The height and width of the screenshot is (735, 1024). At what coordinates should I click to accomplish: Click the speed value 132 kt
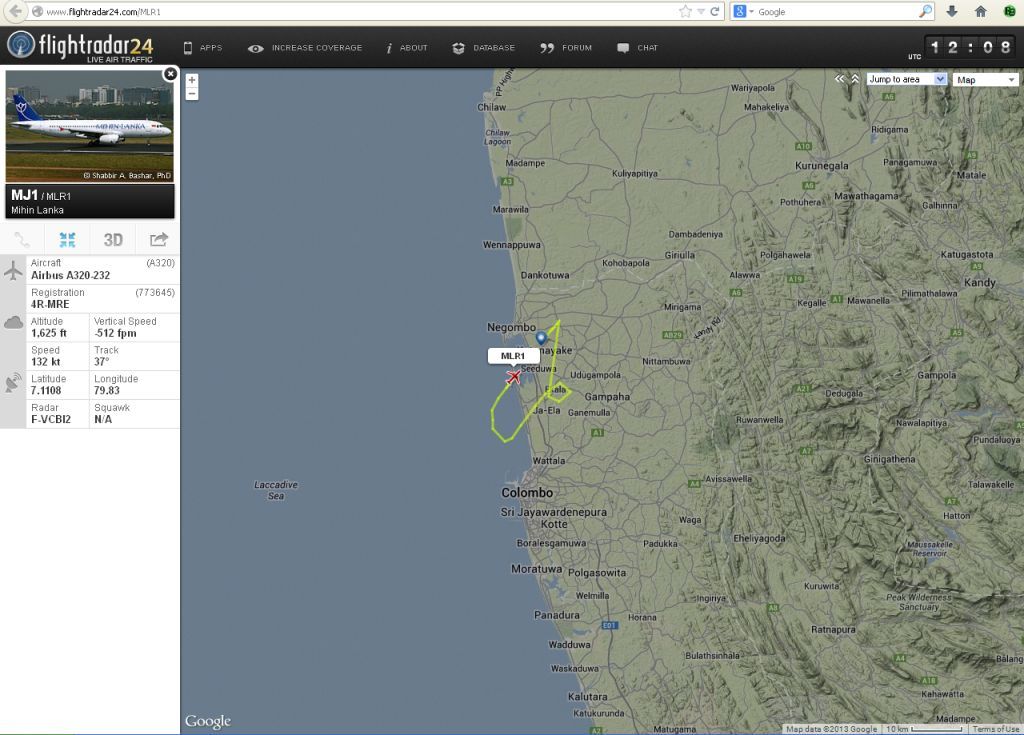coord(46,362)
